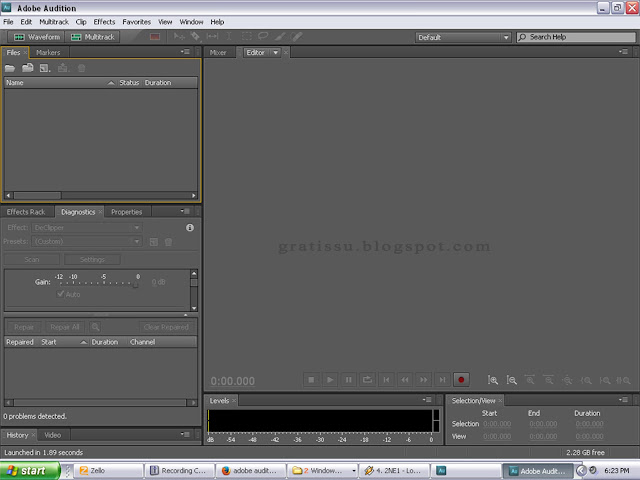Image resolution: width=640 pixels, height=480 pixels.
Task: Open the workspace Default dropdown
Action: tap(463, 38)
